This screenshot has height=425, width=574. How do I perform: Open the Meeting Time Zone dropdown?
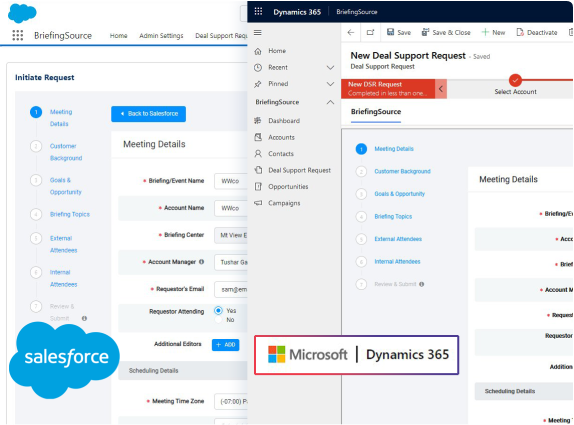231,402
